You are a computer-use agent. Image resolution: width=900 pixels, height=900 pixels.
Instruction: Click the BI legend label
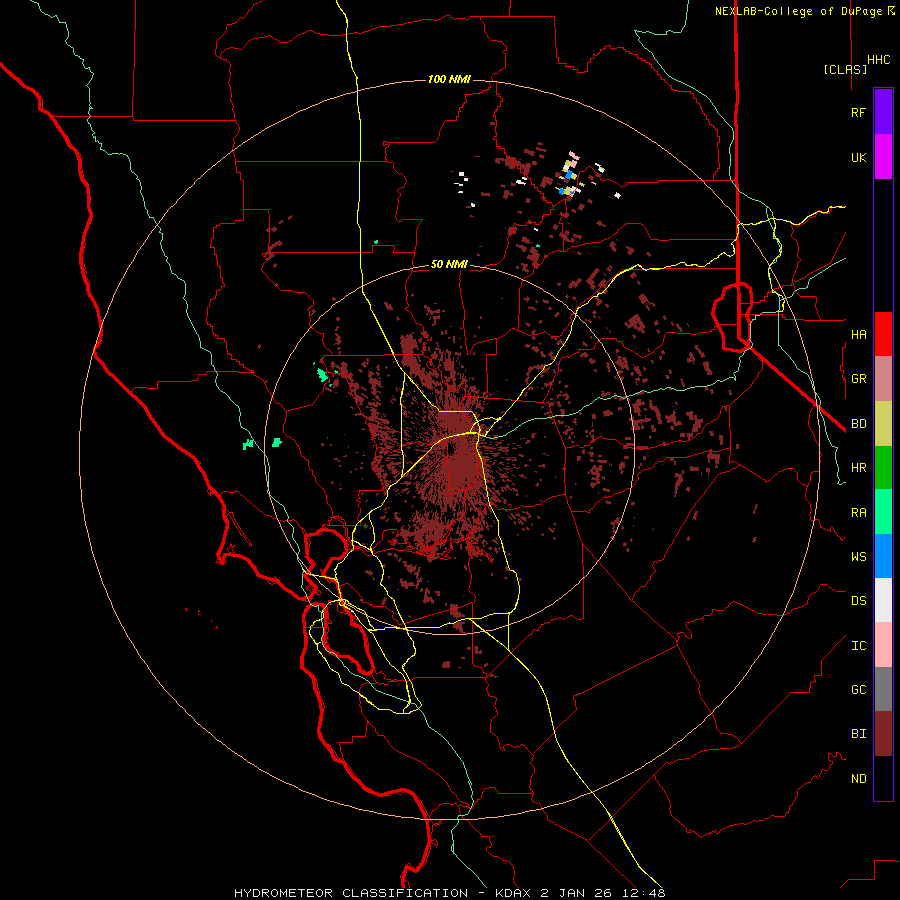click(x=858, y=734)
